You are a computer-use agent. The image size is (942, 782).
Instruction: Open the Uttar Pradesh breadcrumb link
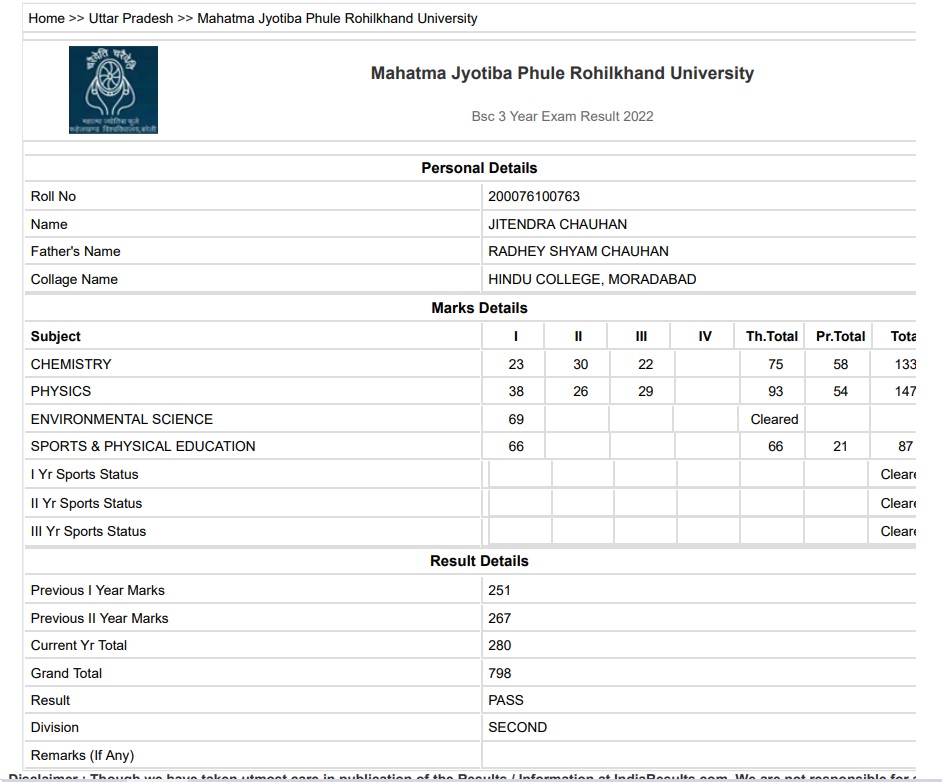pyautogui.click(x=131, y=19)
